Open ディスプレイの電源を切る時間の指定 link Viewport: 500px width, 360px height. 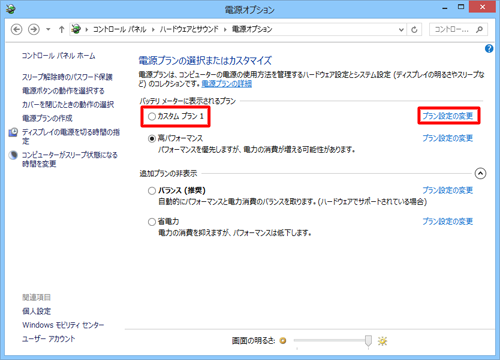click(x=71, y=137)
